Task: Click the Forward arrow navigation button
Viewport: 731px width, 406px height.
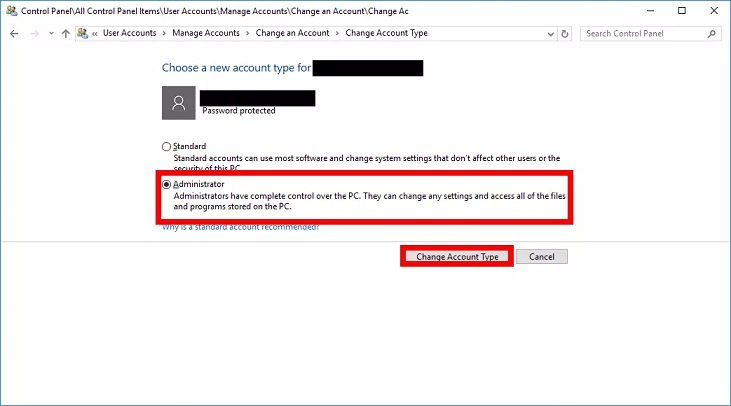Action: coord(34,33)
